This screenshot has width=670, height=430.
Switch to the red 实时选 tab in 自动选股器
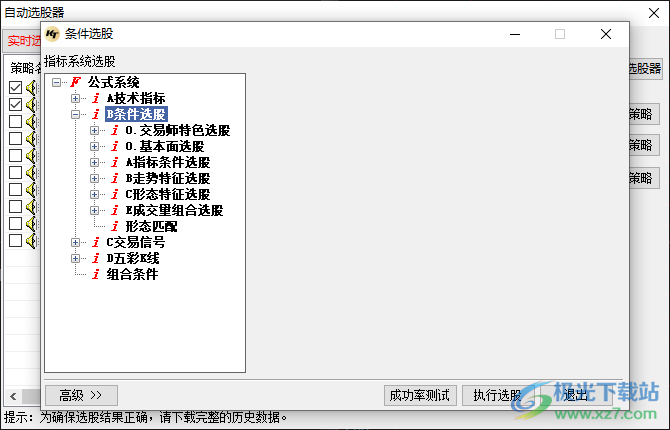click(x=24, y=41)
